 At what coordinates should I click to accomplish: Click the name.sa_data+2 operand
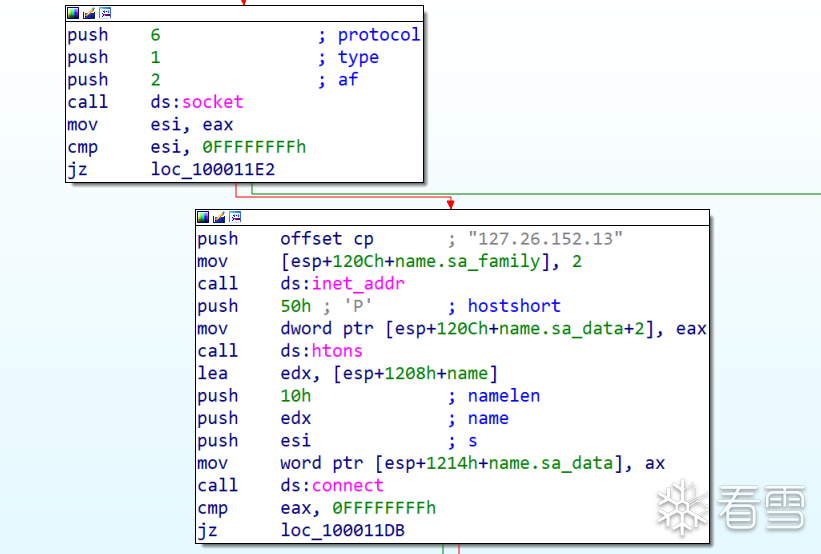[571, 328]
